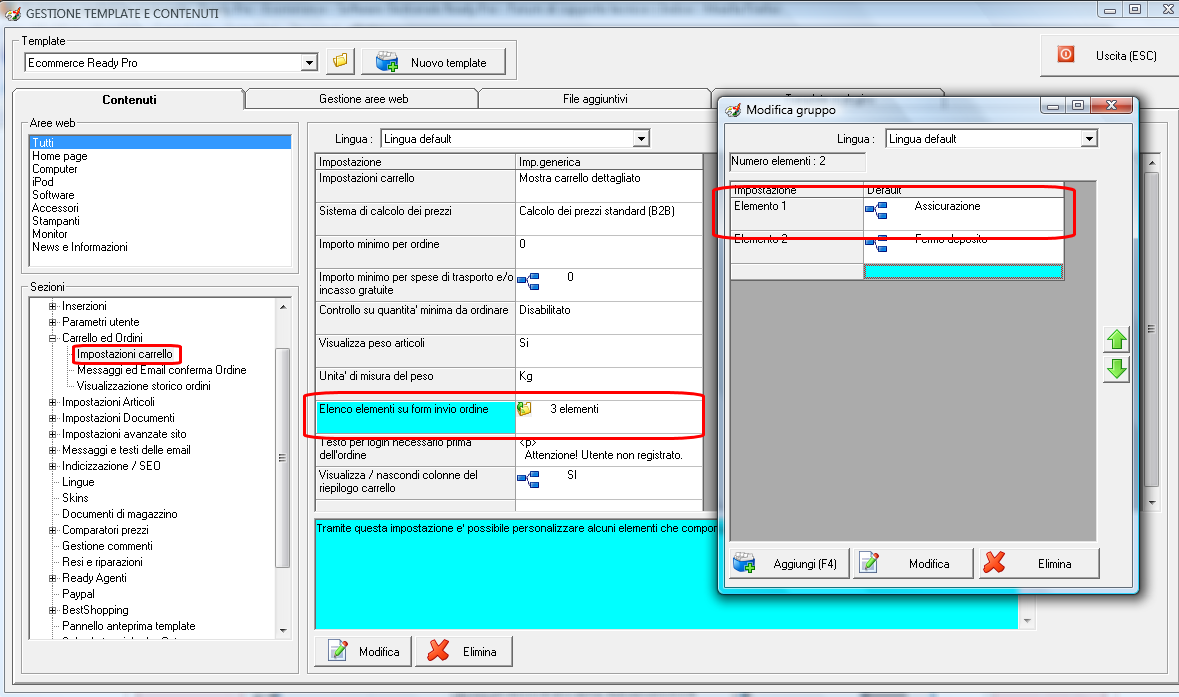Screen dimensions: 1179x697
Task: Expand Ready Agenti tree node
Action: [53, 578]
